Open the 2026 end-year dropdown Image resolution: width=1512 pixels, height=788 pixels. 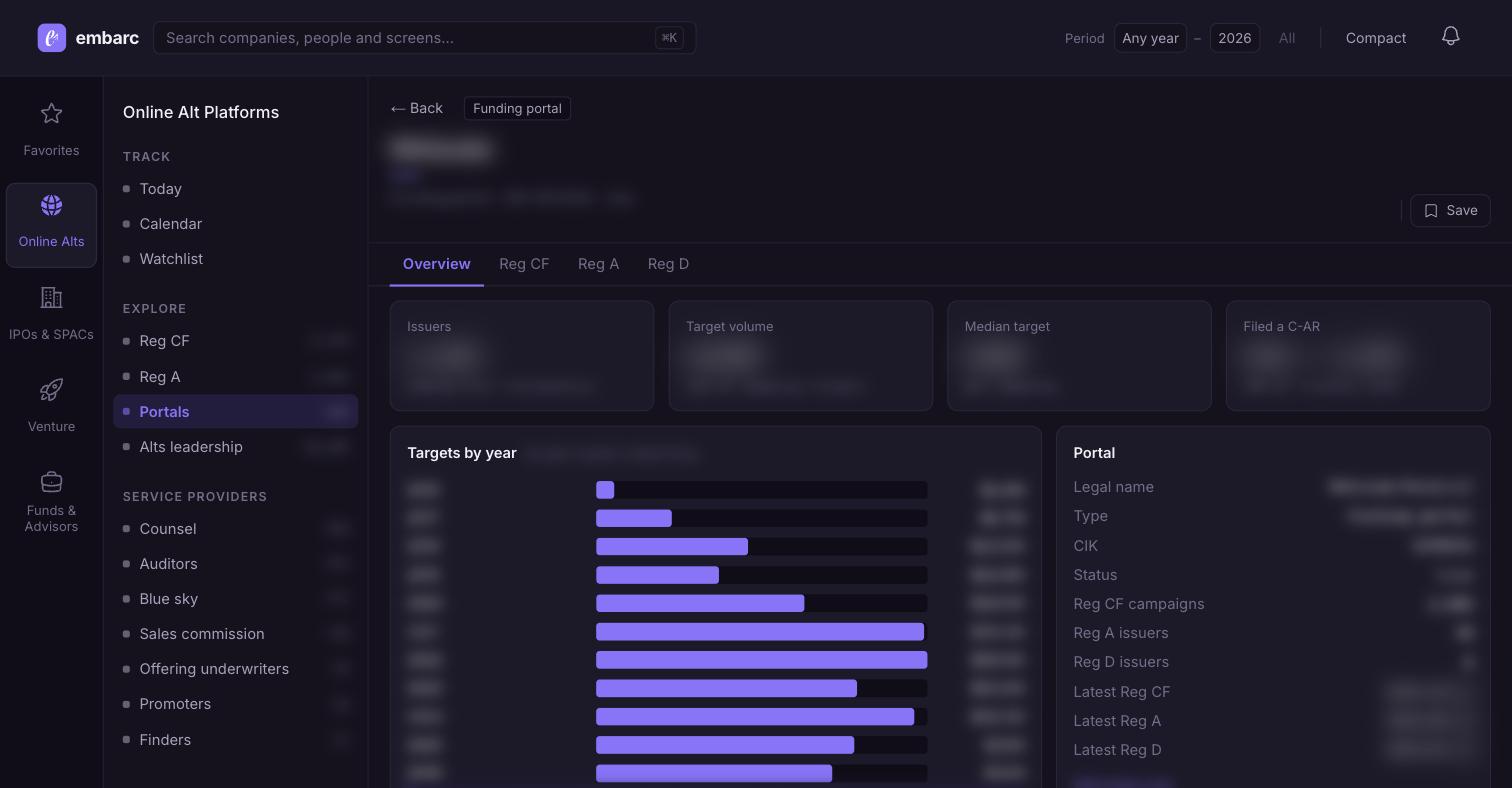tap(1234, 38)
